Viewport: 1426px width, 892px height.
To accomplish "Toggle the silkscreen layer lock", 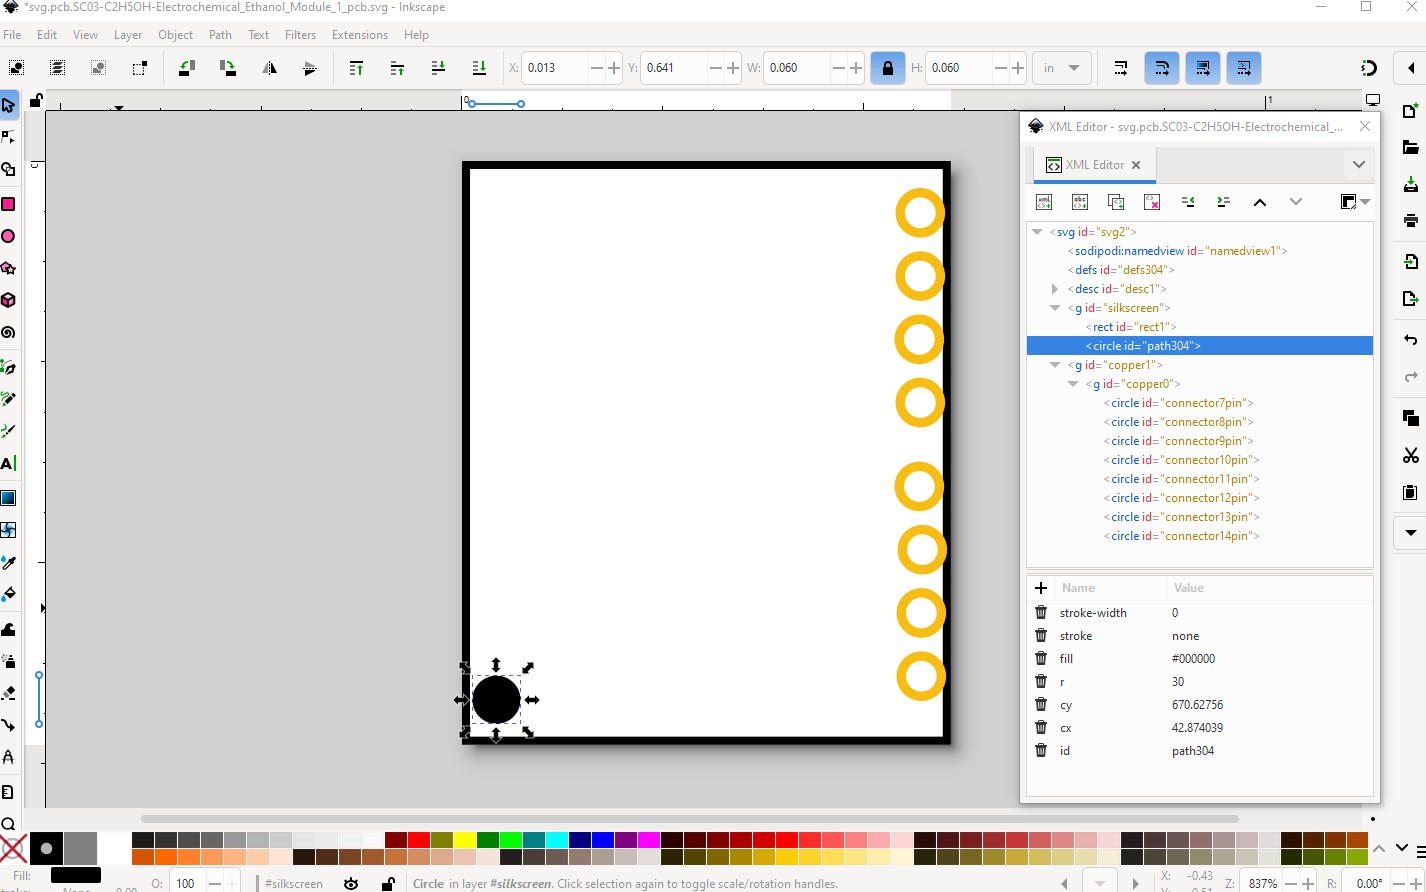I will (x=387, y=884).
